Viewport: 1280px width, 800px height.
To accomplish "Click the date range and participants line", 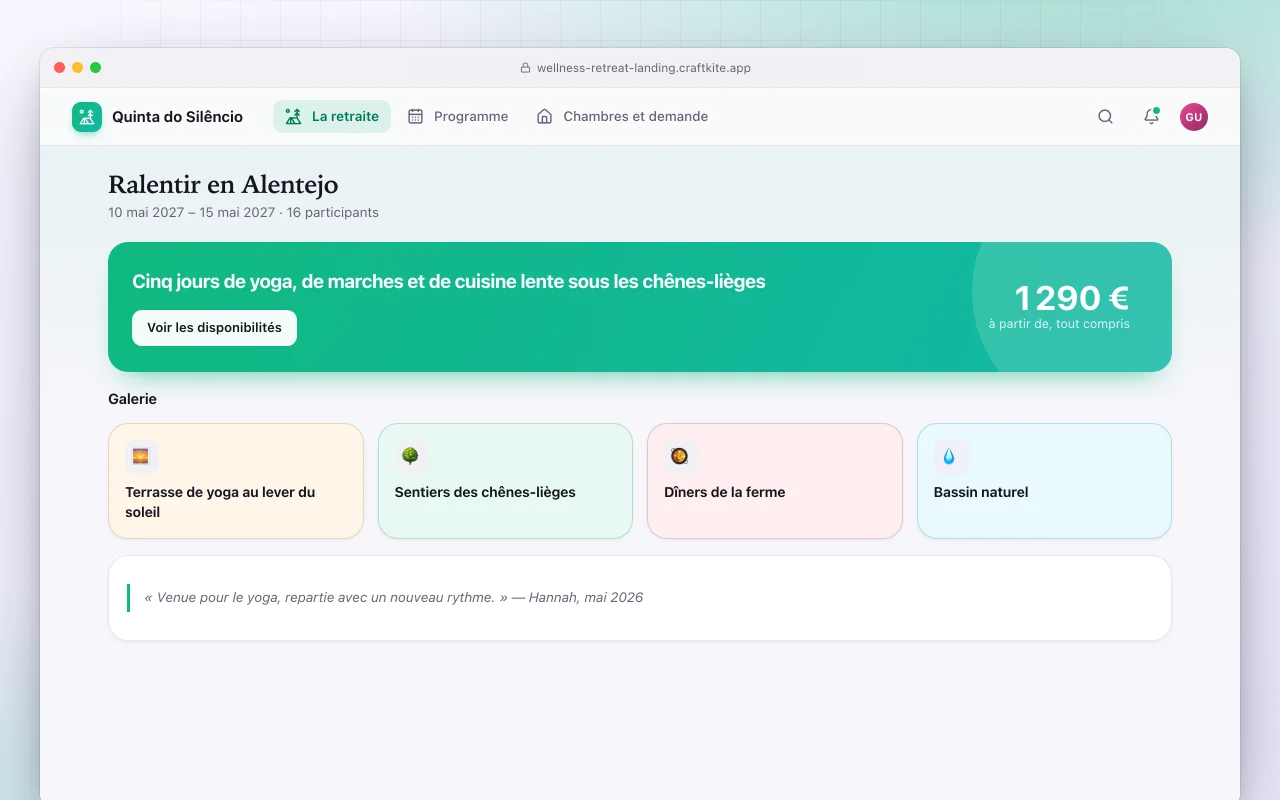I will click(243, 212).
